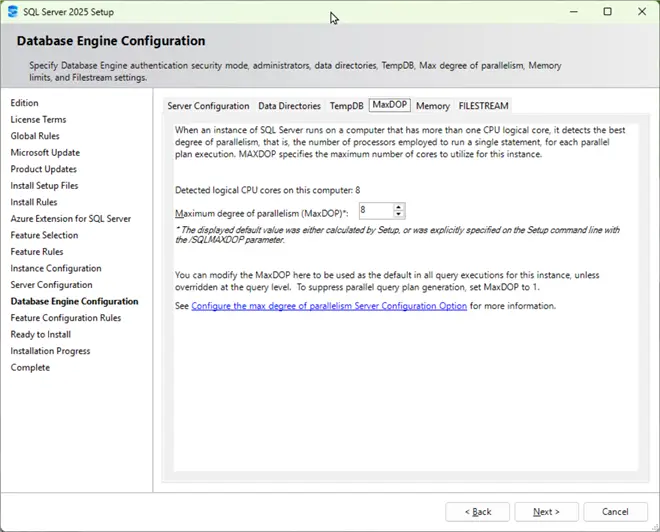
Task: Select the MaxDOP tab
Action: (390, 105)
